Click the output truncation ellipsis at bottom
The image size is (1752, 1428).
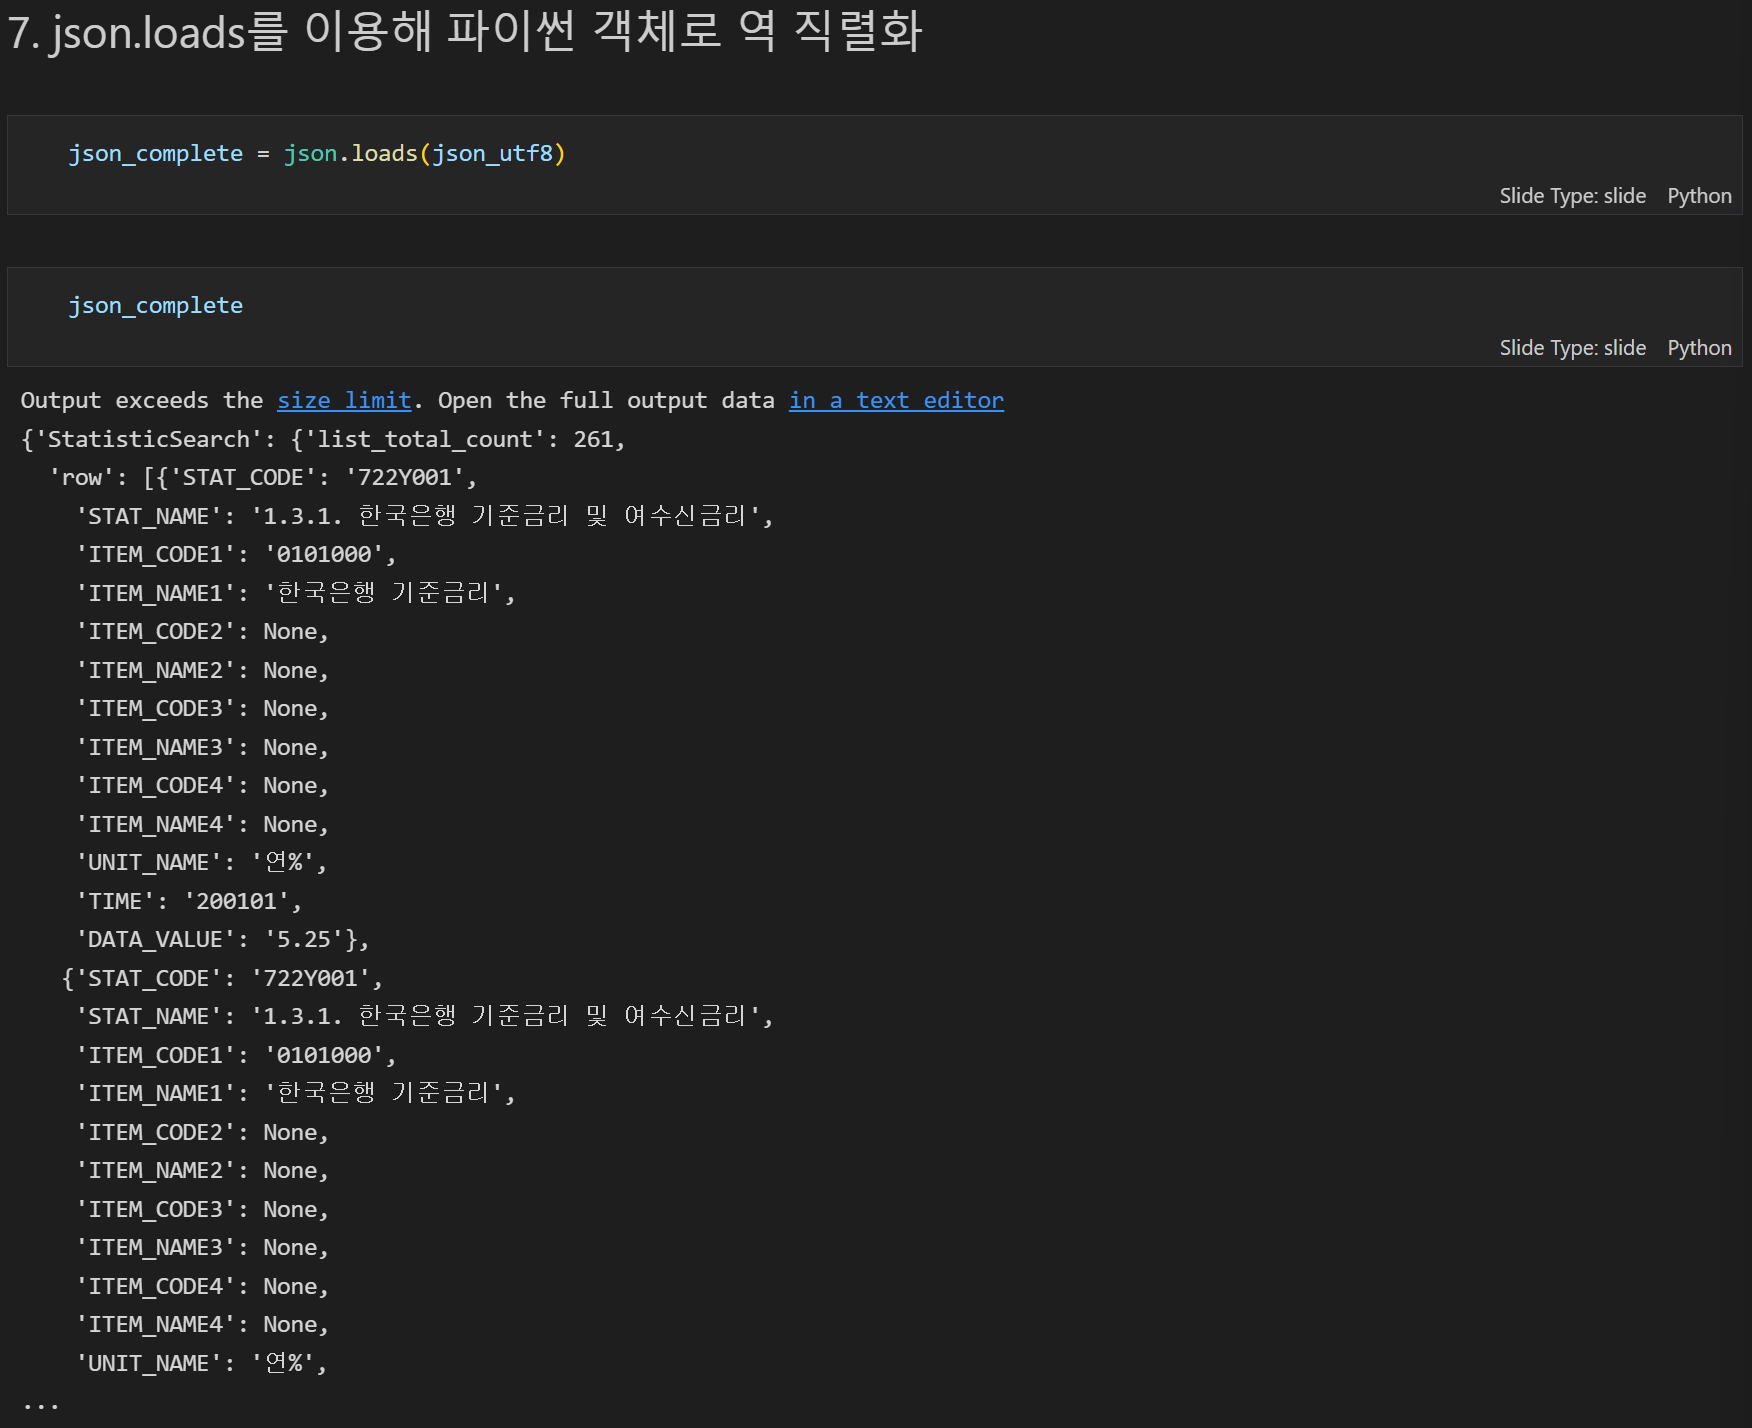[41, 1405]
